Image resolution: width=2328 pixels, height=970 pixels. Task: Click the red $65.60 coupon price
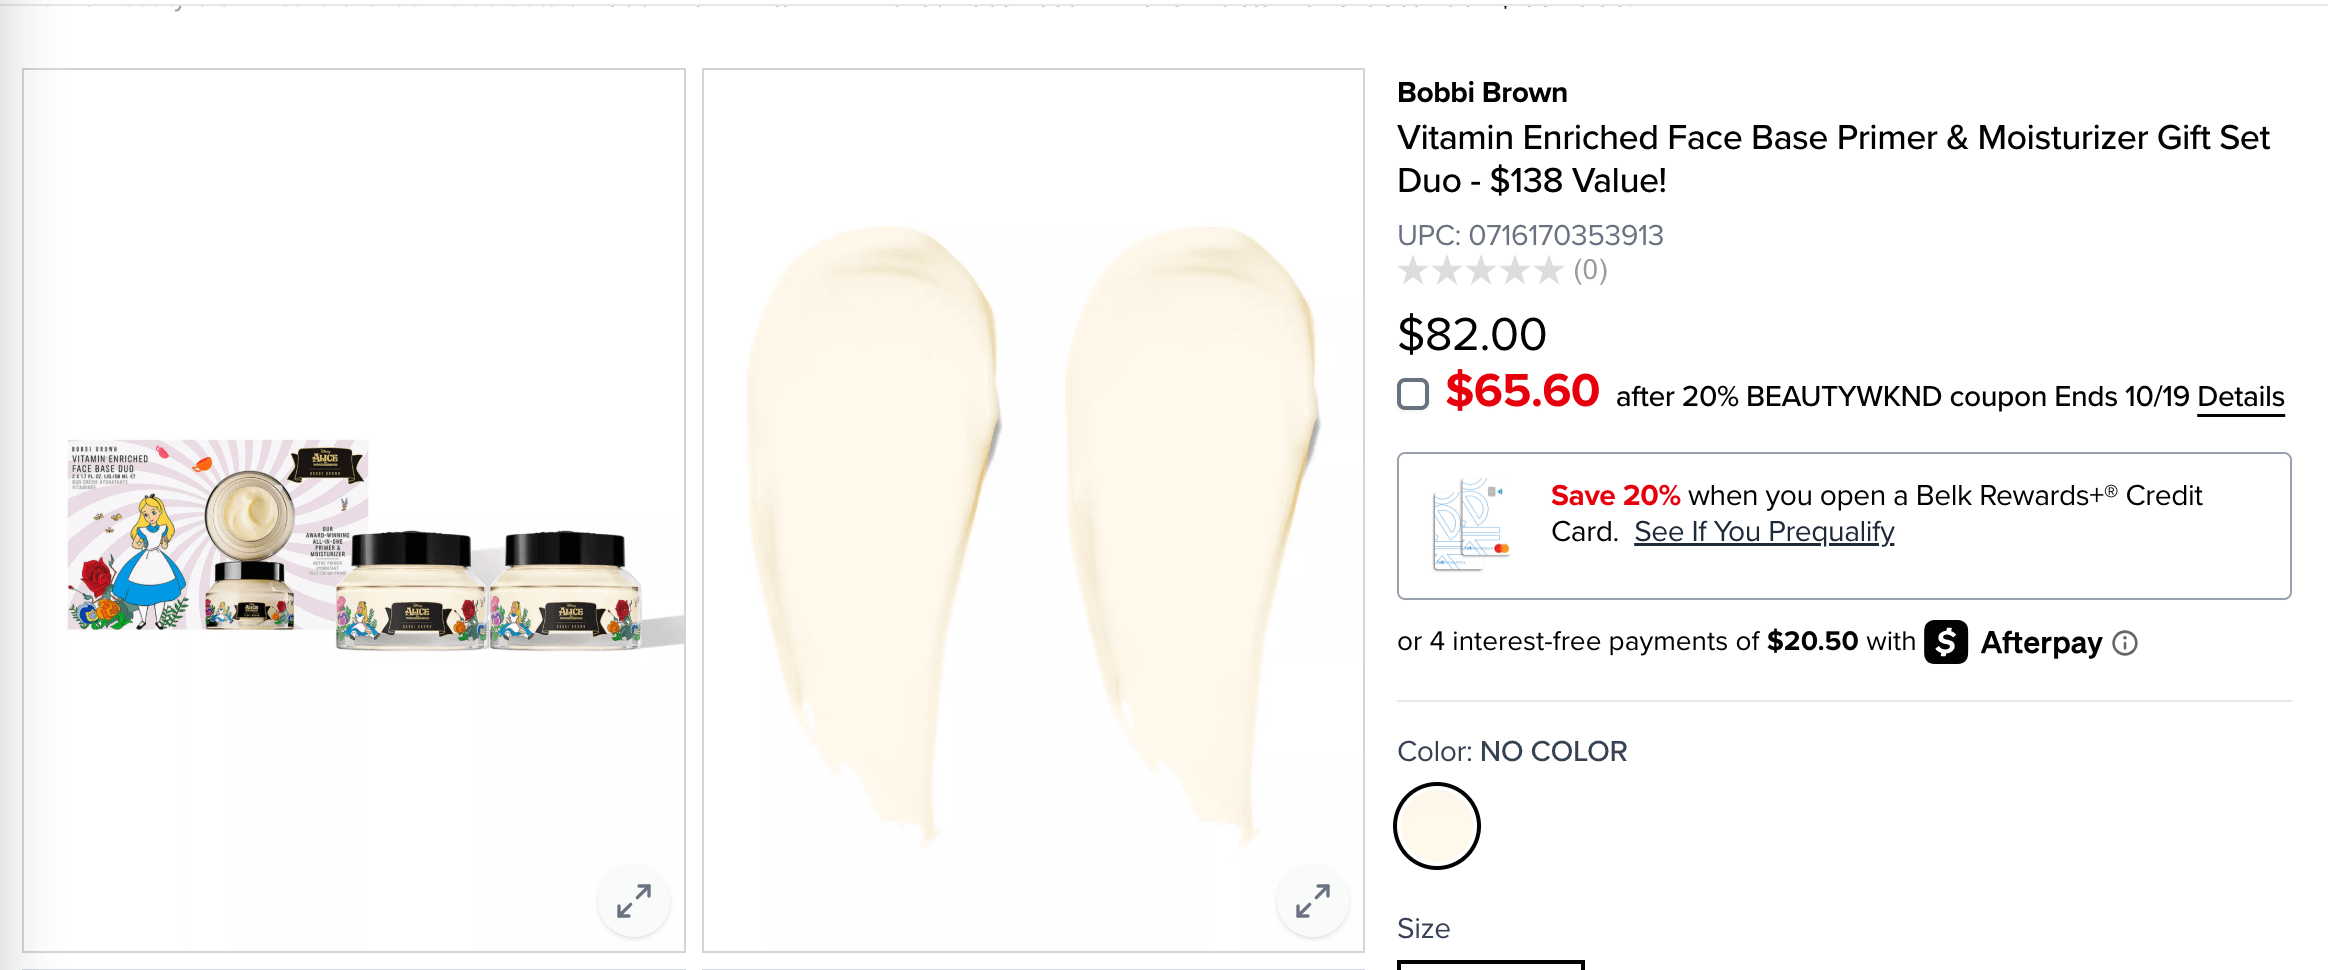pyautogui.click(x=1522, y=391)
